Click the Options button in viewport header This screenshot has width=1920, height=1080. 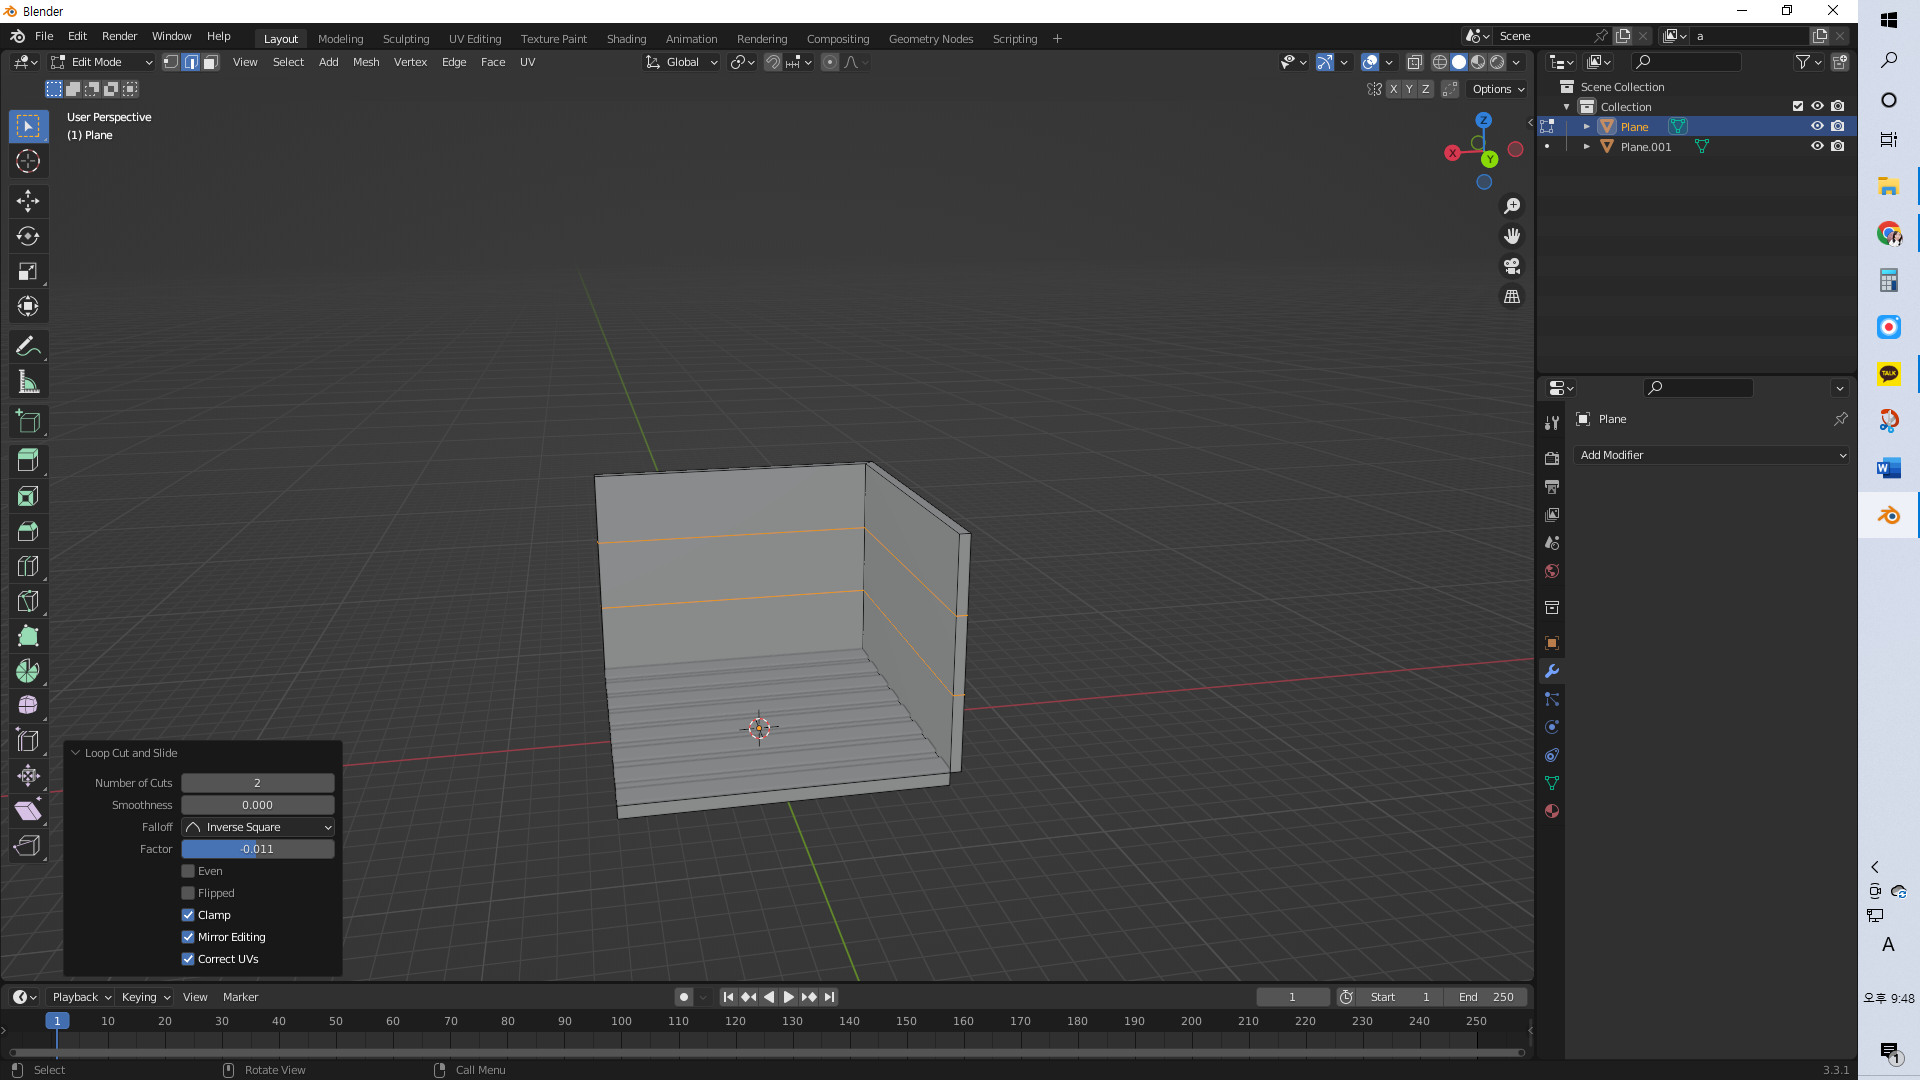1498,89
